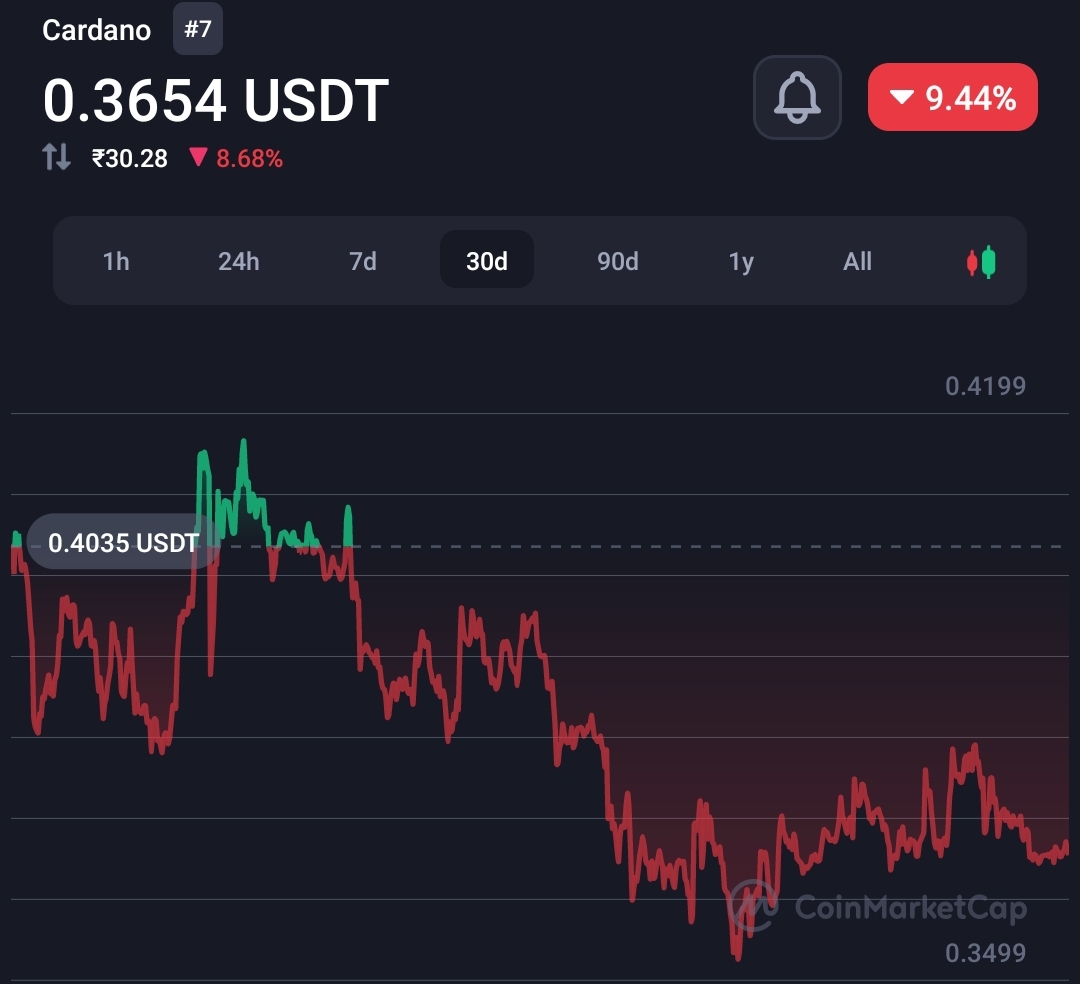Tap the #7 rank badge
Image resolution: width=1080 pixels, height=984 pixels.
pos(198,29)
